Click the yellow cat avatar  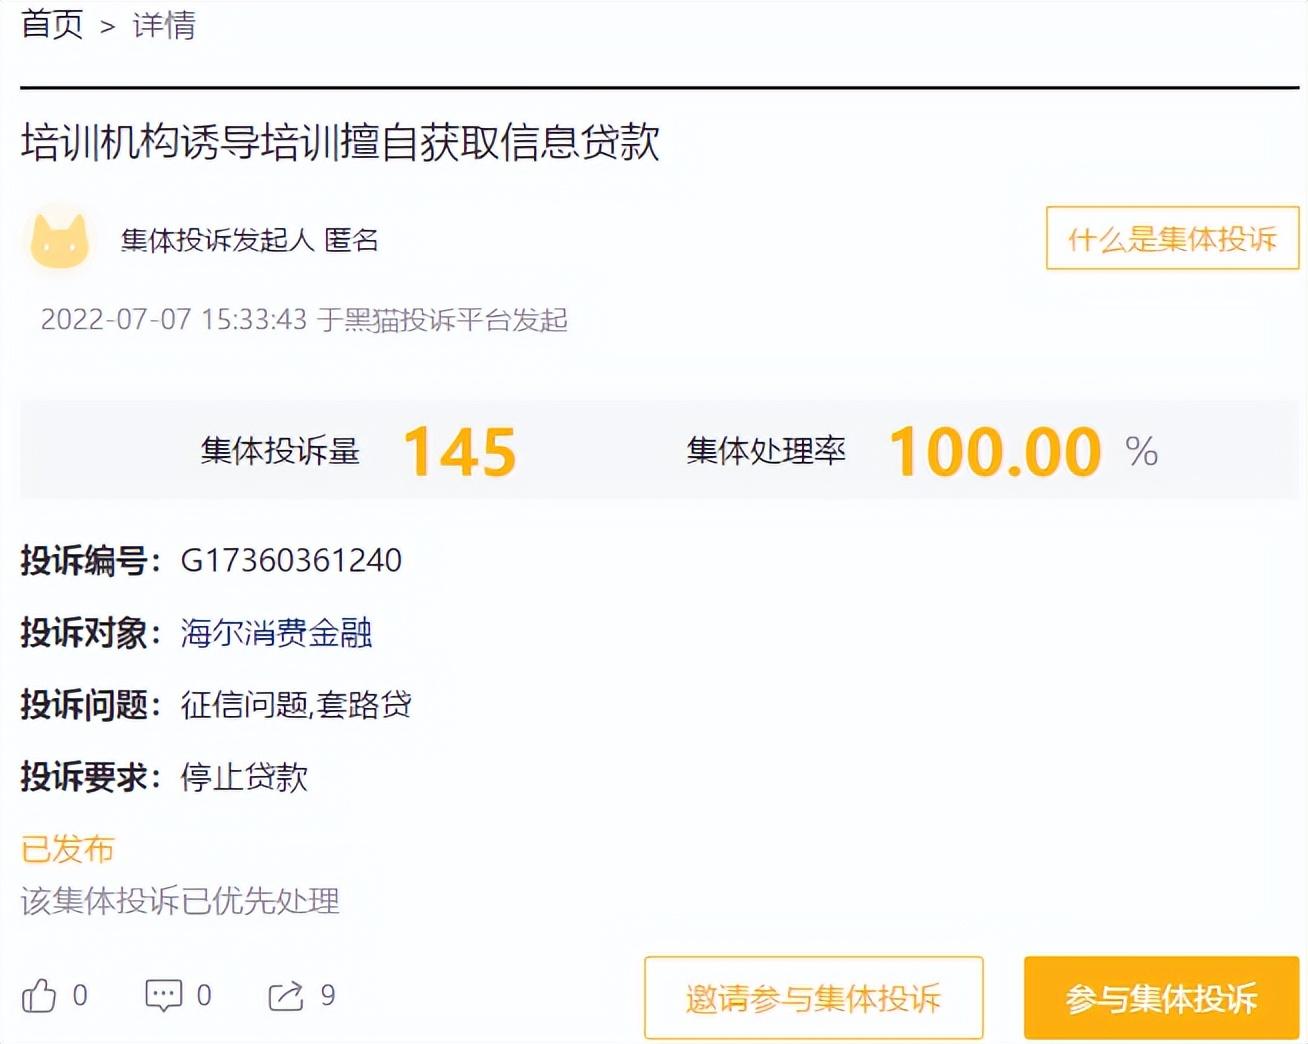click(x=59, y=239)
